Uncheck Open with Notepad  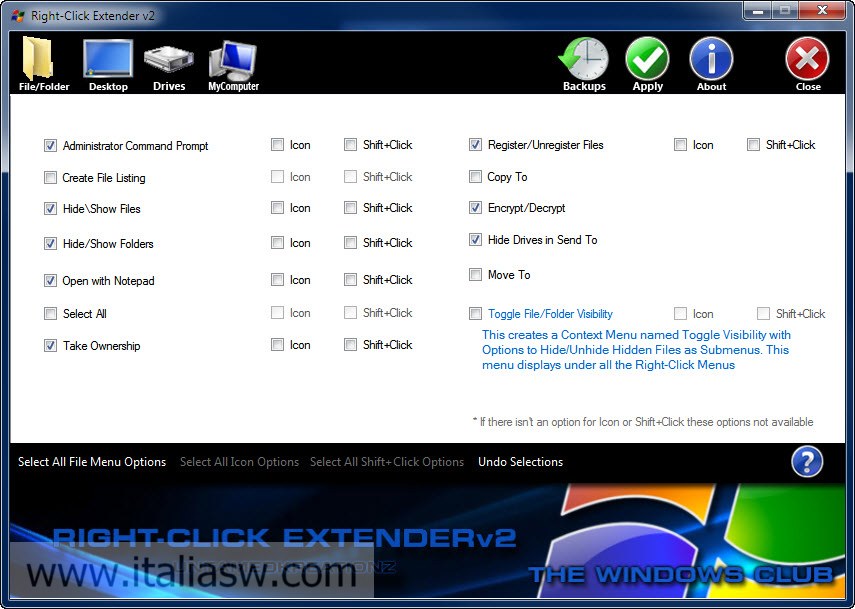pyautogui.click(x=50, y=281)
